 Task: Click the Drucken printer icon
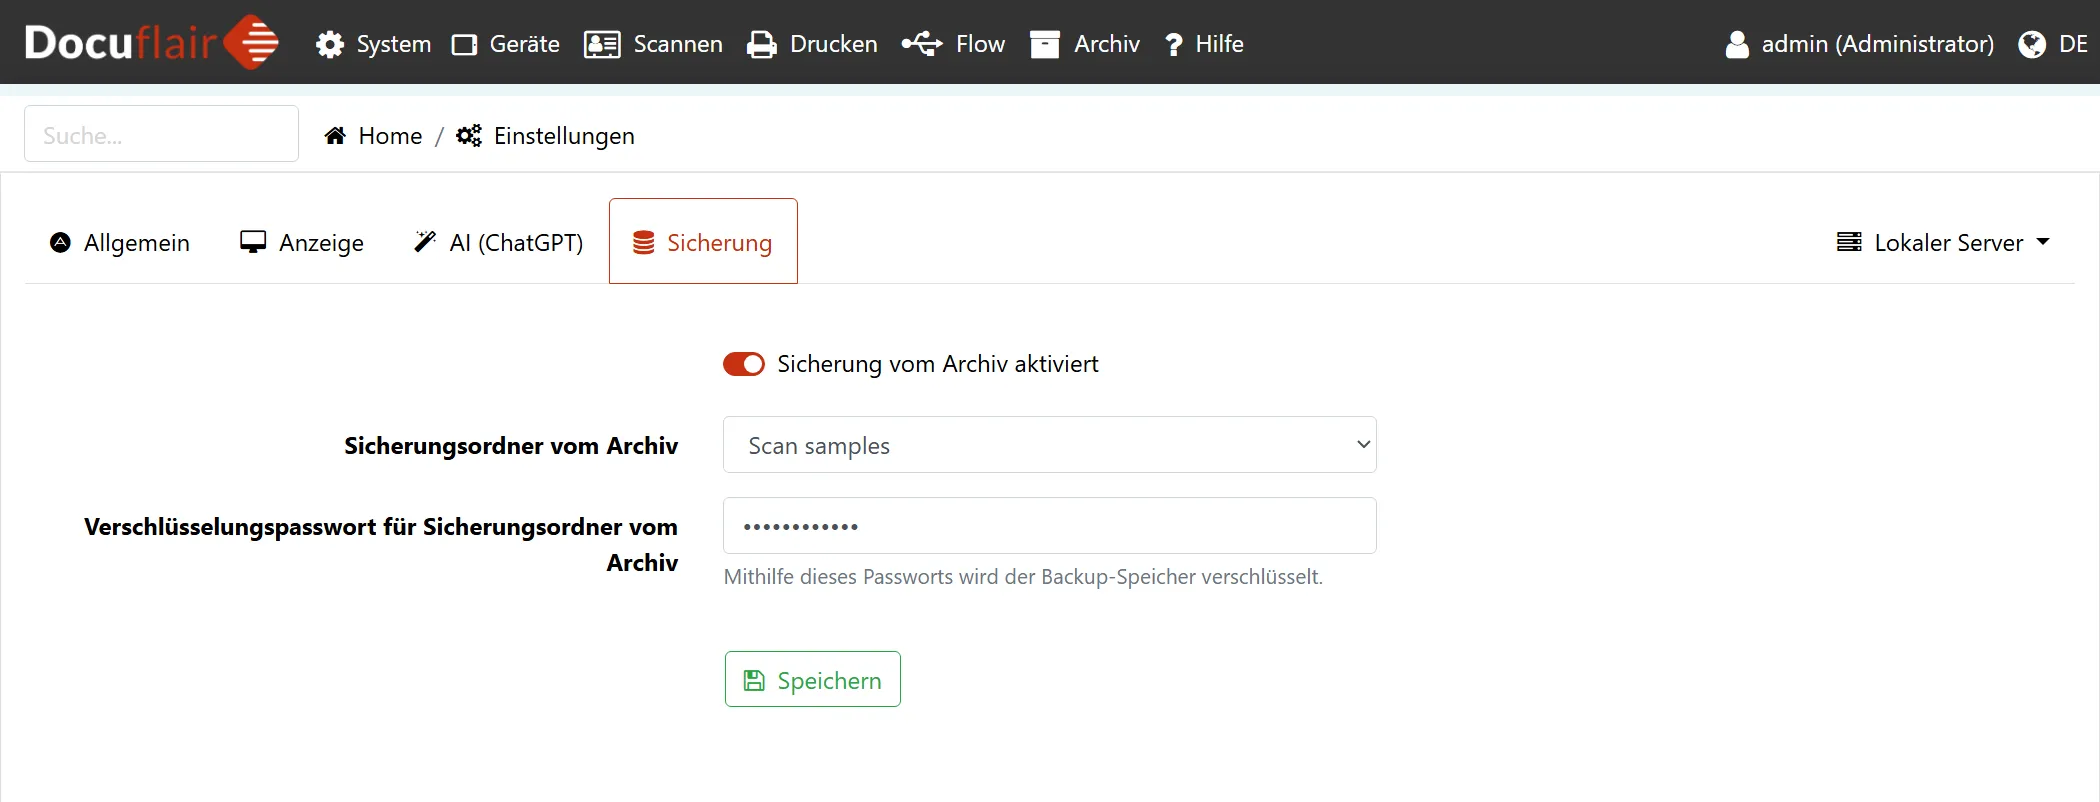point(762,45)
